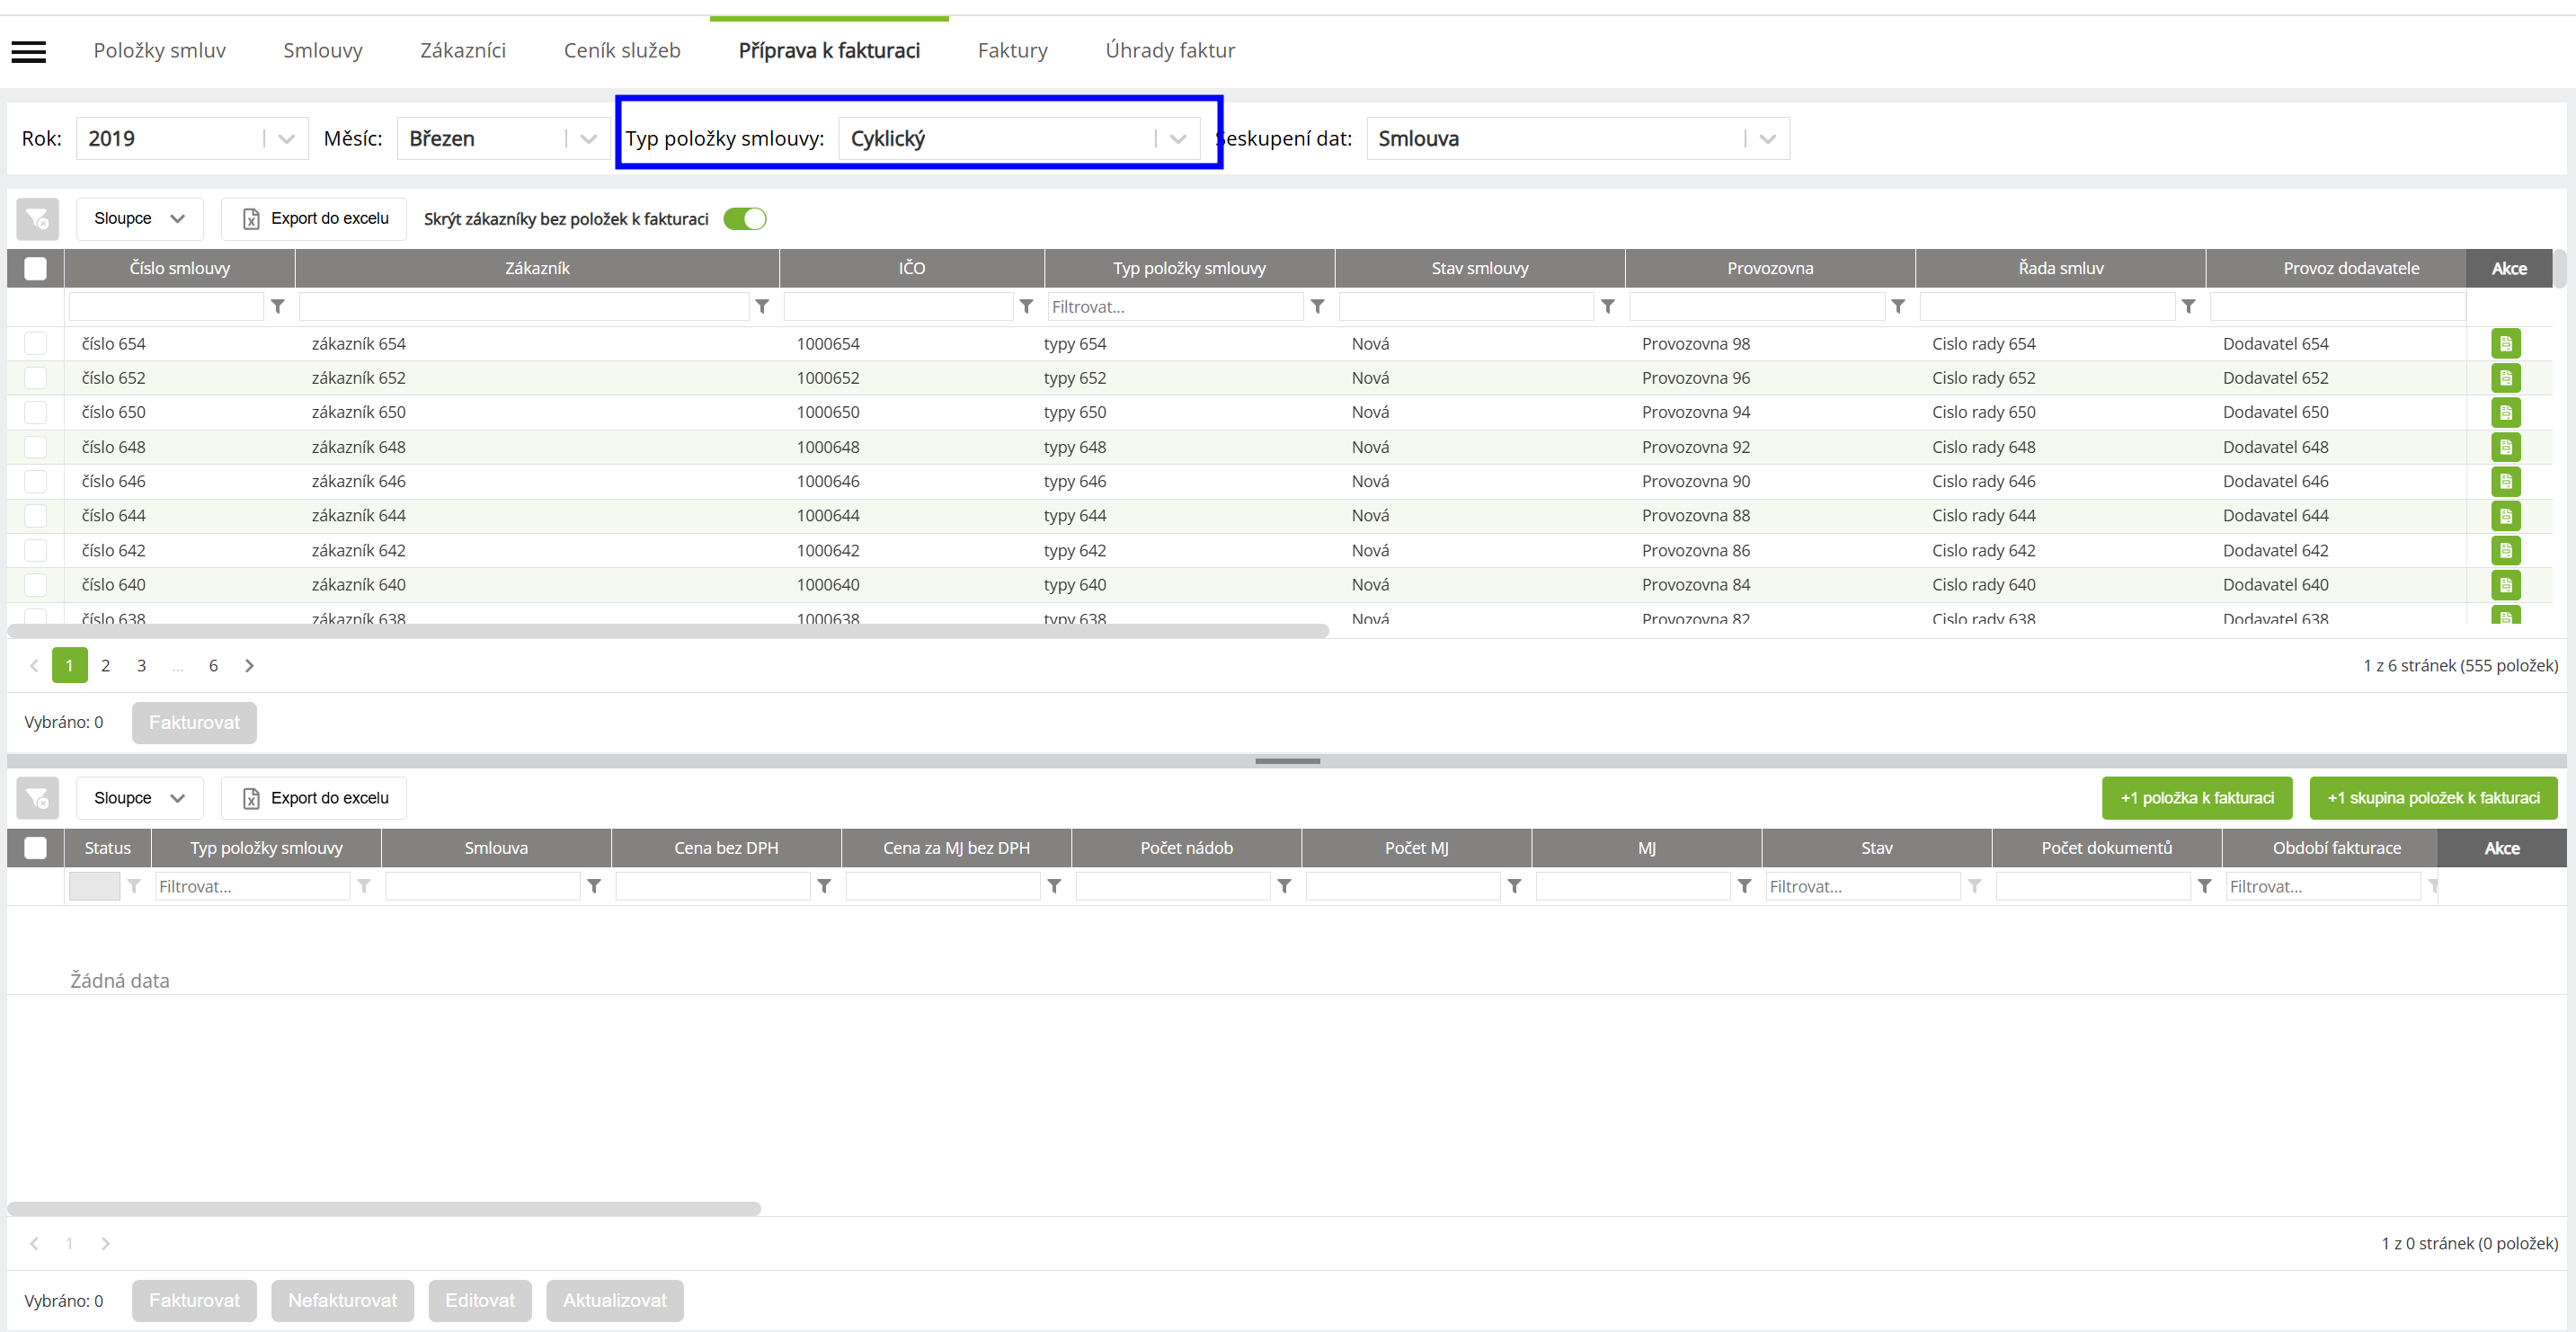
Task: Open document action for číslo 644 row
Action: 2505,516
